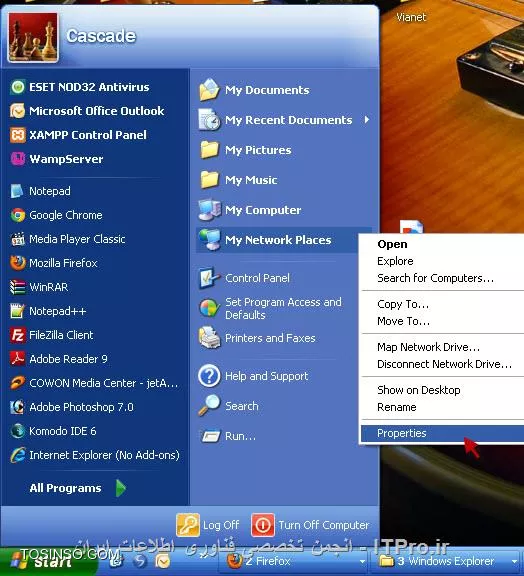
Task: Open My Documents folder icon
Action: [x=209, y=90]
